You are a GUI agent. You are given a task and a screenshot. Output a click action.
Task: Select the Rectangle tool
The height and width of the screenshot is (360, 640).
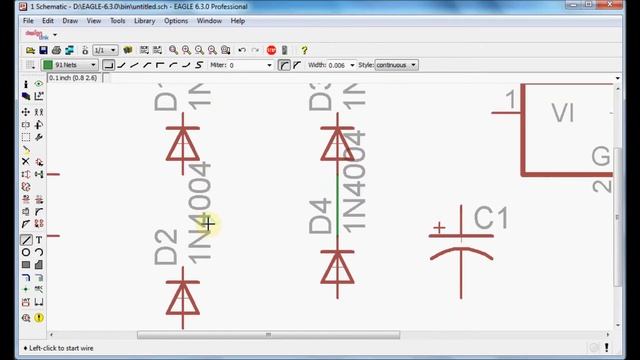(x=26, y=264)
